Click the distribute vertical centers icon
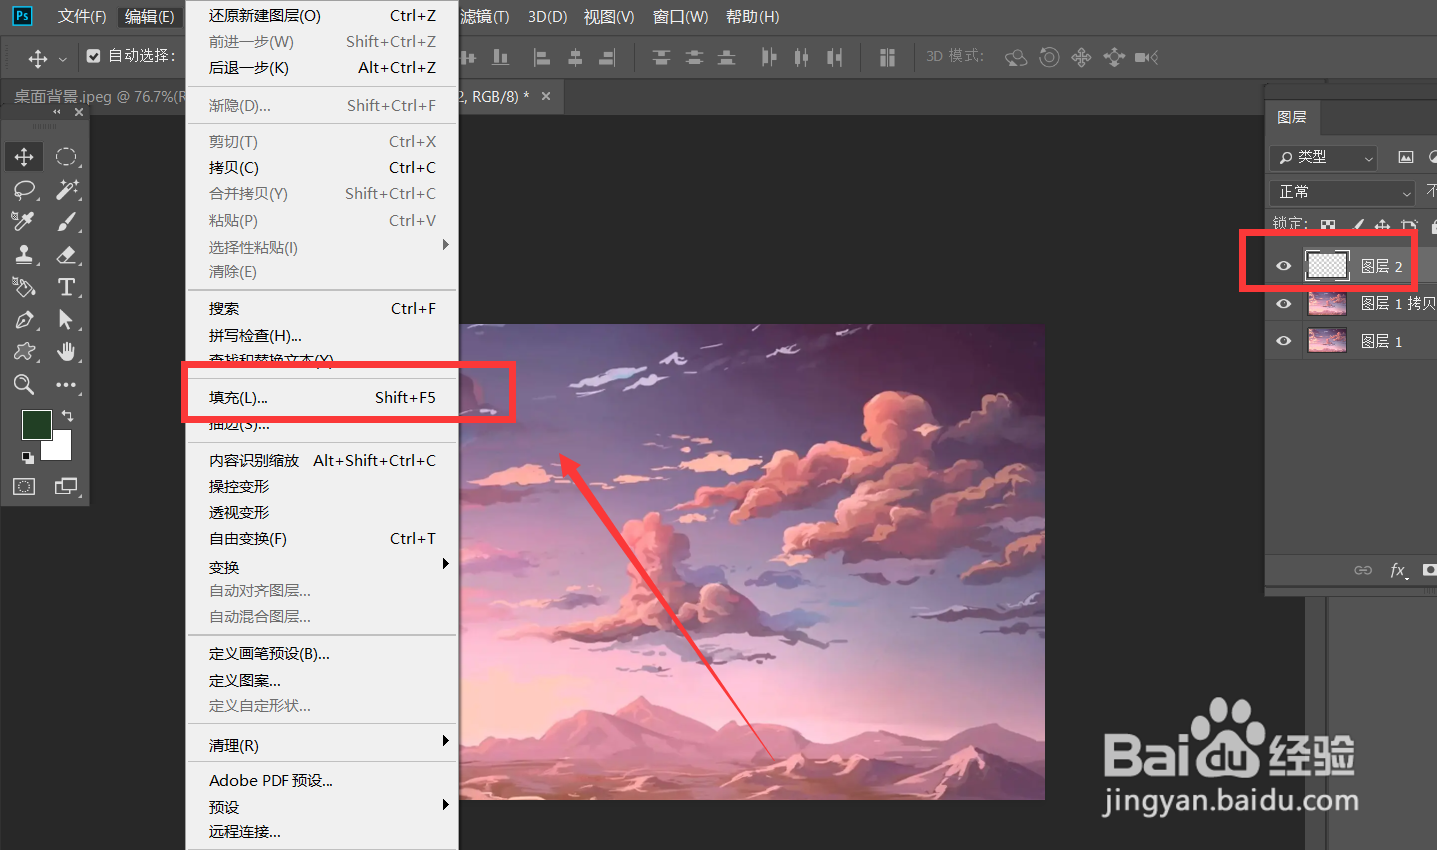The height and width of the screenshot is (850, 1437). pyautogui.click(x=694, y=57)
